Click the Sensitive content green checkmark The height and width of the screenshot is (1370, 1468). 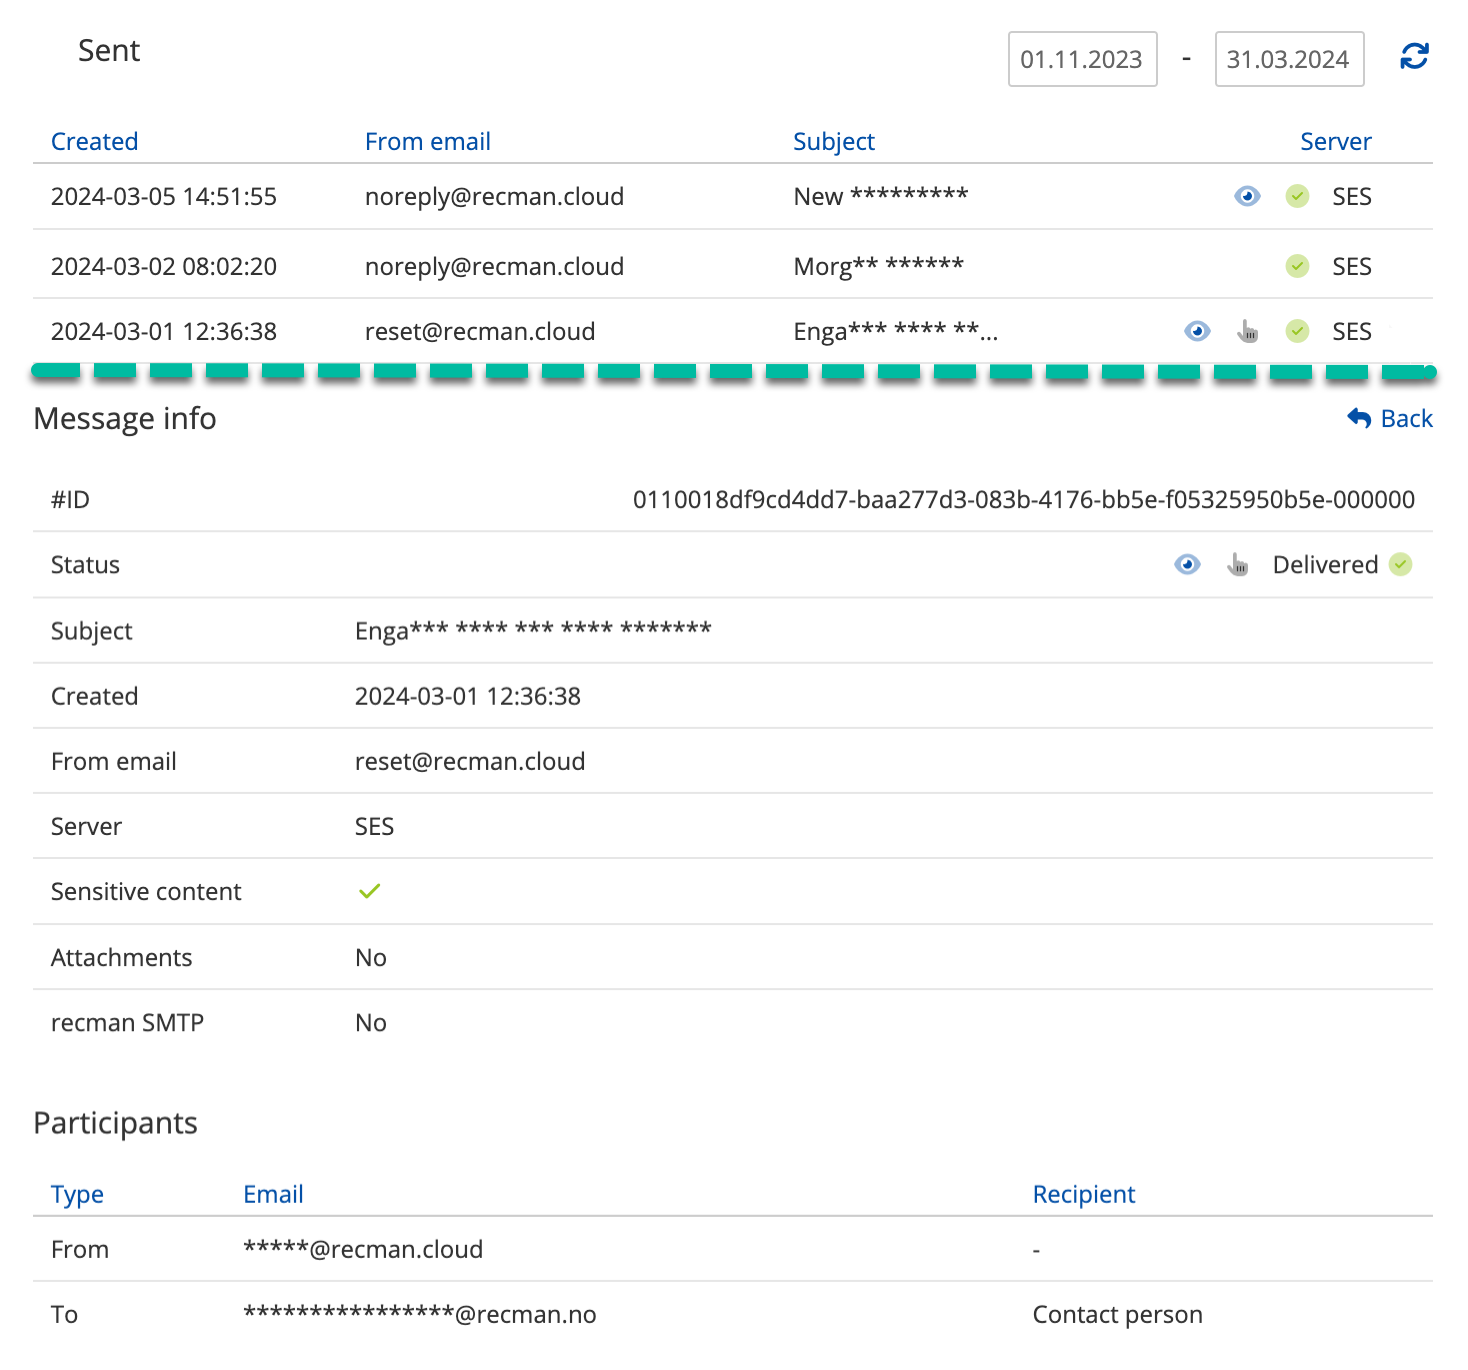(369, 891)
